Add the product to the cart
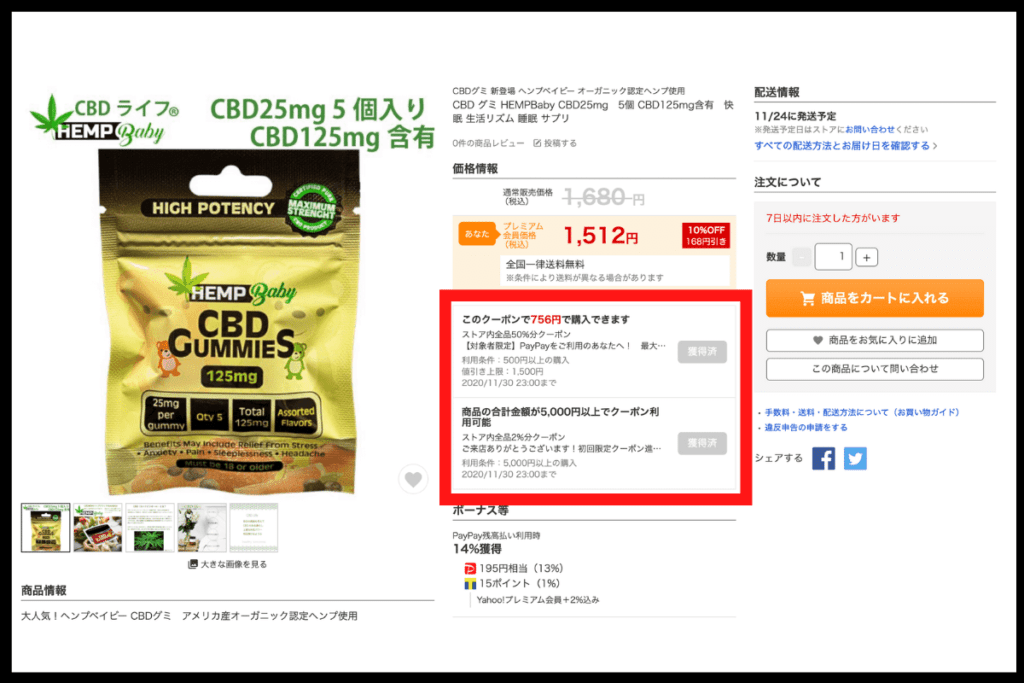The image size is (1024, 683). (x=874, y=298)
